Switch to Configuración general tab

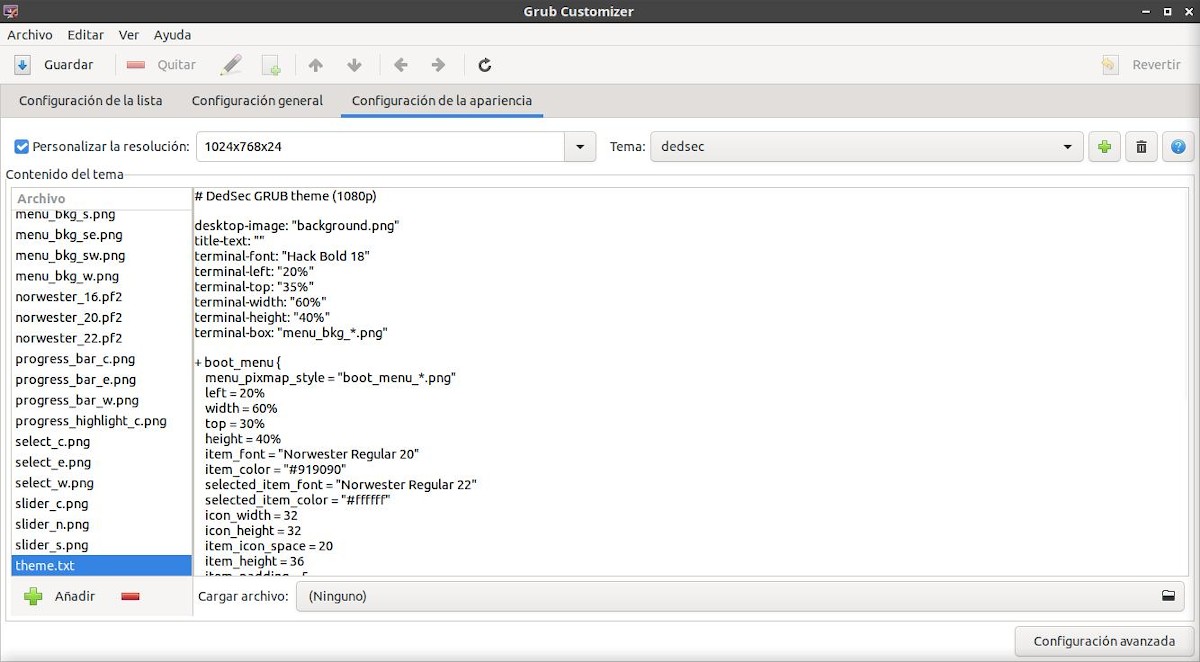pos(256,100)
